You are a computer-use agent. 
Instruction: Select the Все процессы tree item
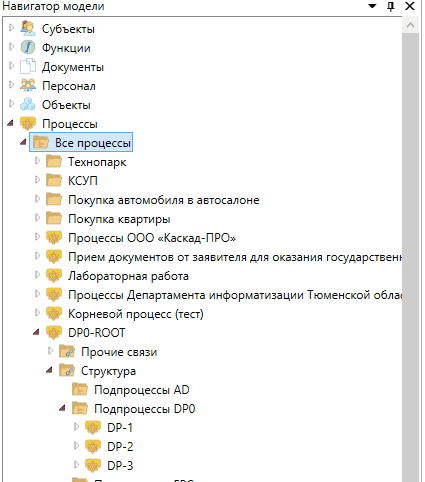[81, 142]
